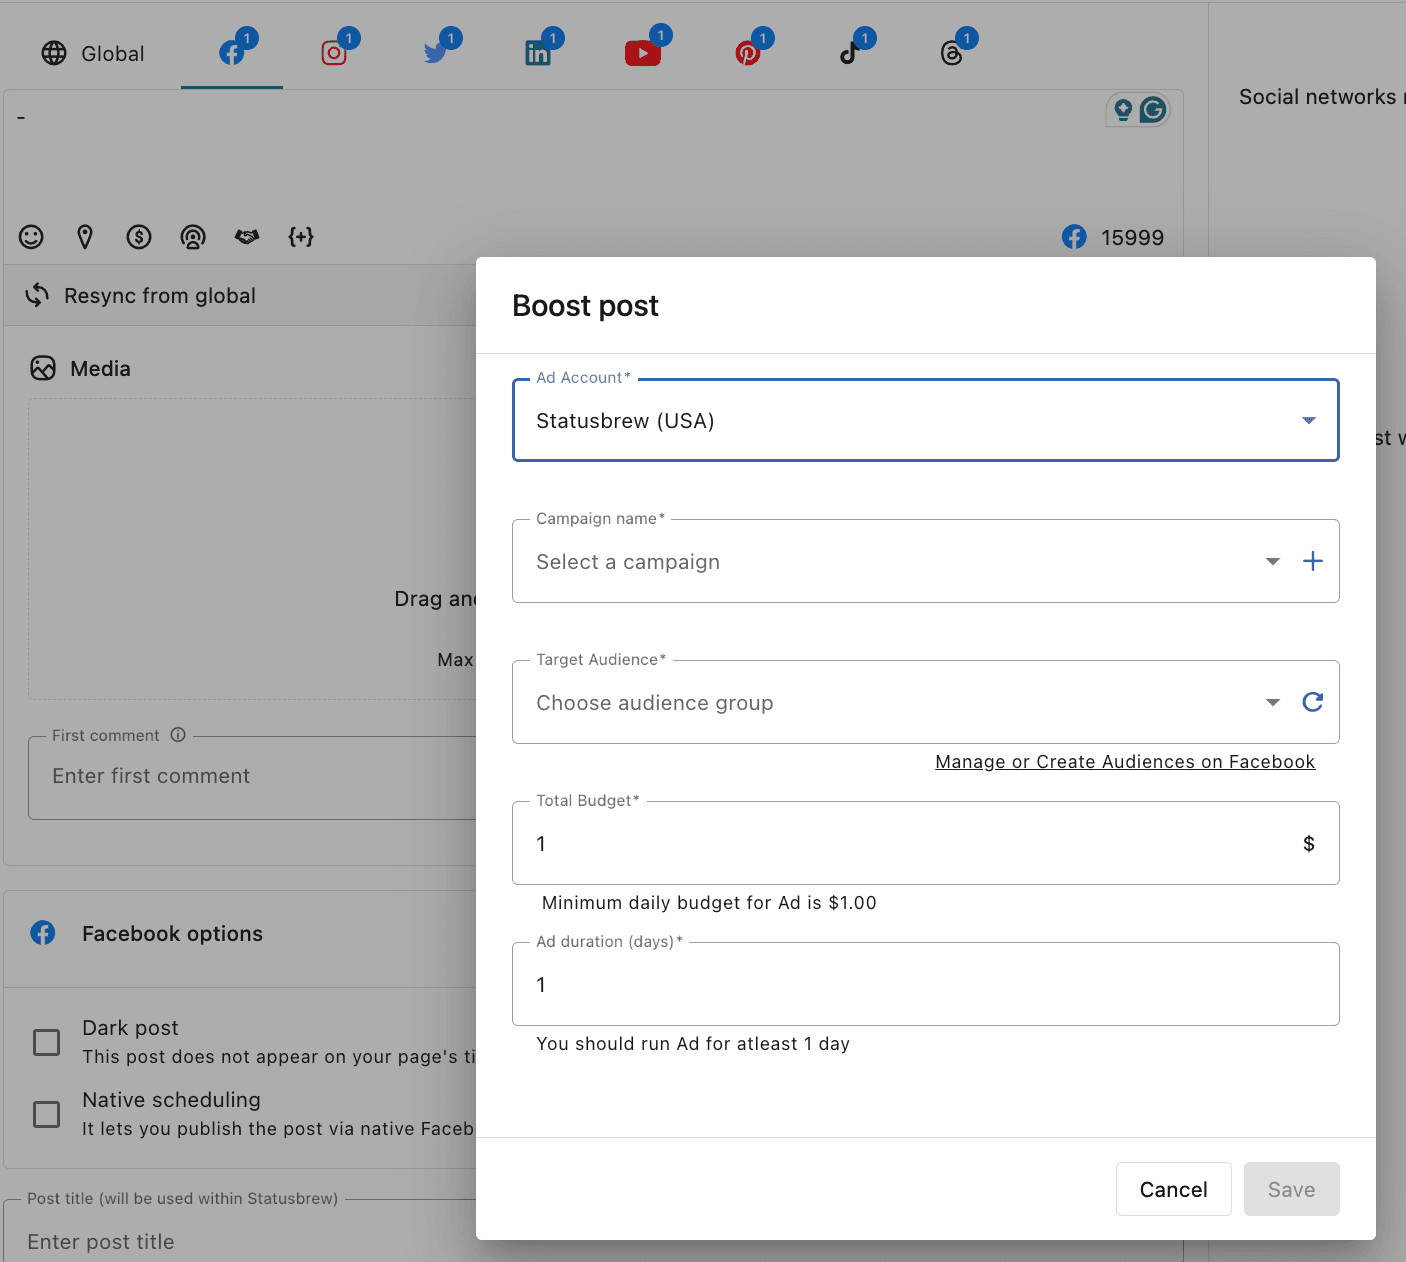
Task: Click the Facebook options logo icon
Action: click(43, 933)
